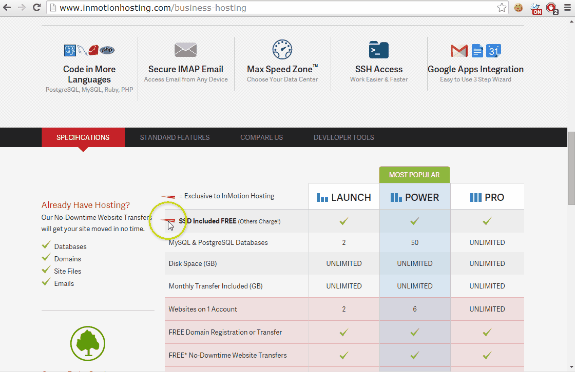Click the Max Speed Zone title
Viewport: 575px width, 372px height.
point(282,69)
